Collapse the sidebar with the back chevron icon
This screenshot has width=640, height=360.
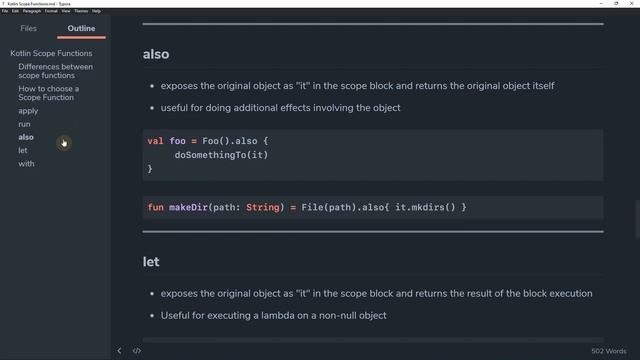(x=119, y=351)
